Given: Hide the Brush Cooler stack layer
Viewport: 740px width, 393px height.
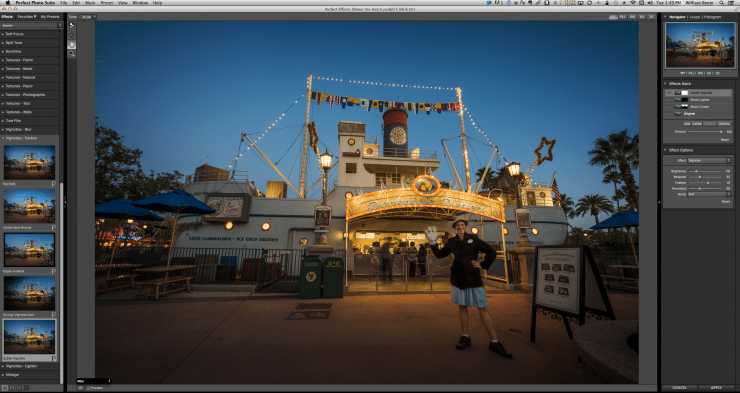Looking at the screenshot, I should [x=669, y=107].
